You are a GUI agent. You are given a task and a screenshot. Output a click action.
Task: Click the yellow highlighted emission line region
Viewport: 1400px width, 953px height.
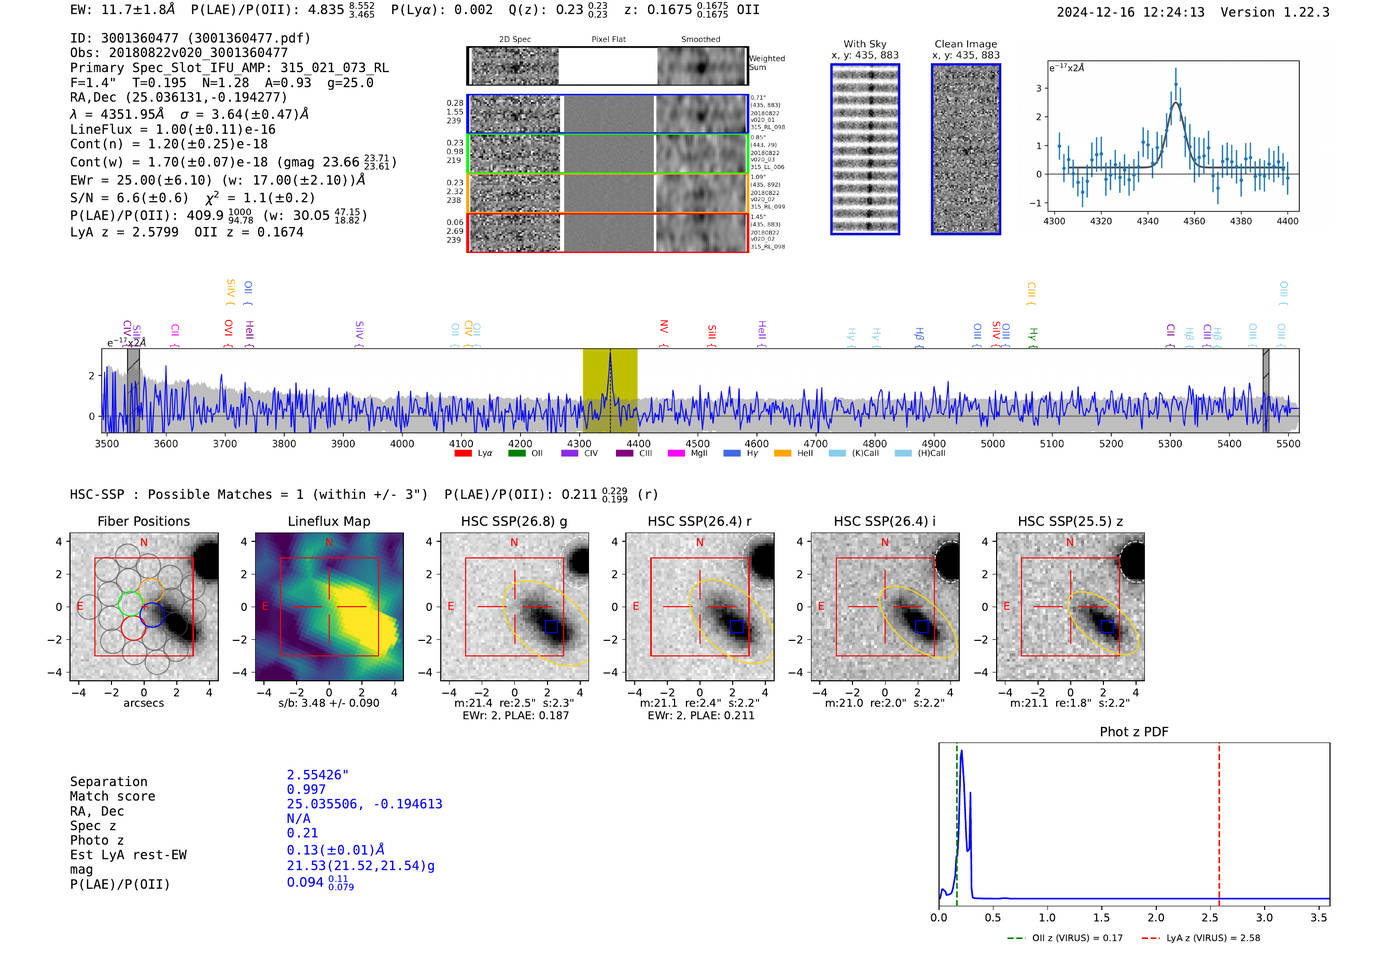coord(610,391)
